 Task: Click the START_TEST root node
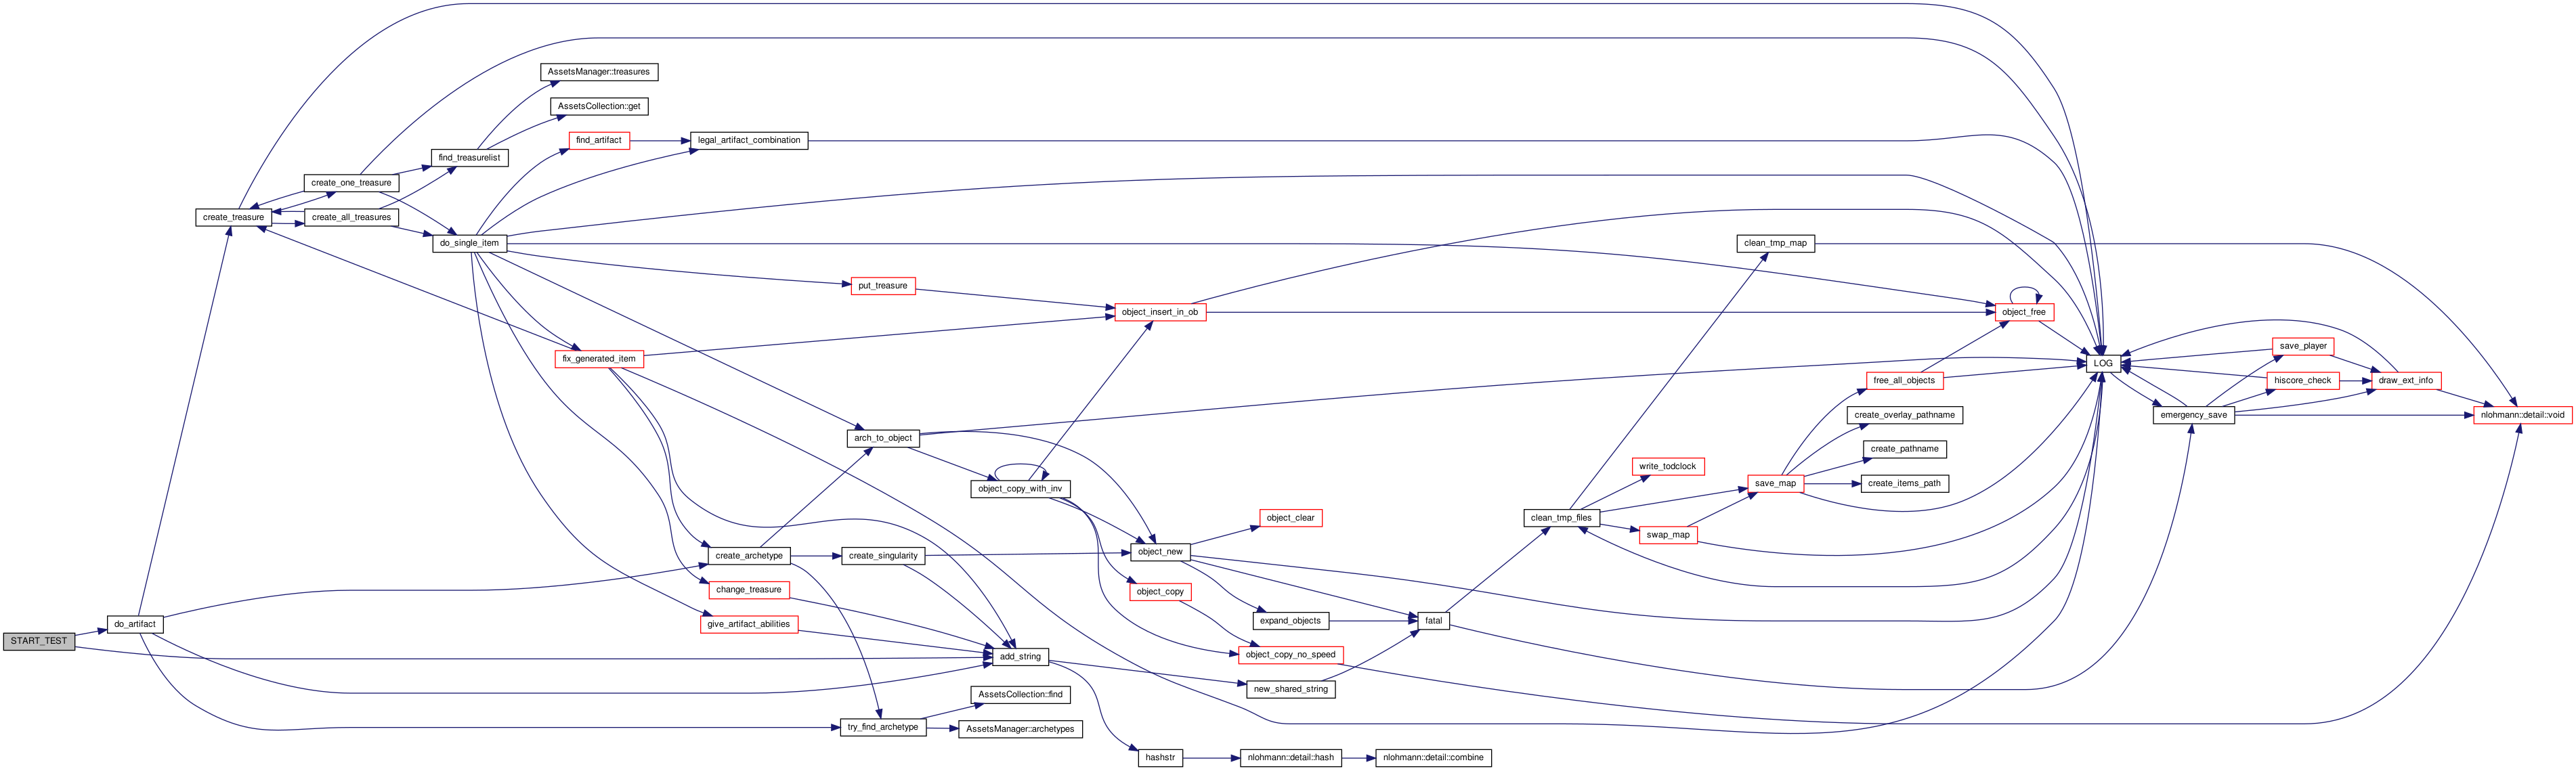[x=39, y=641]
